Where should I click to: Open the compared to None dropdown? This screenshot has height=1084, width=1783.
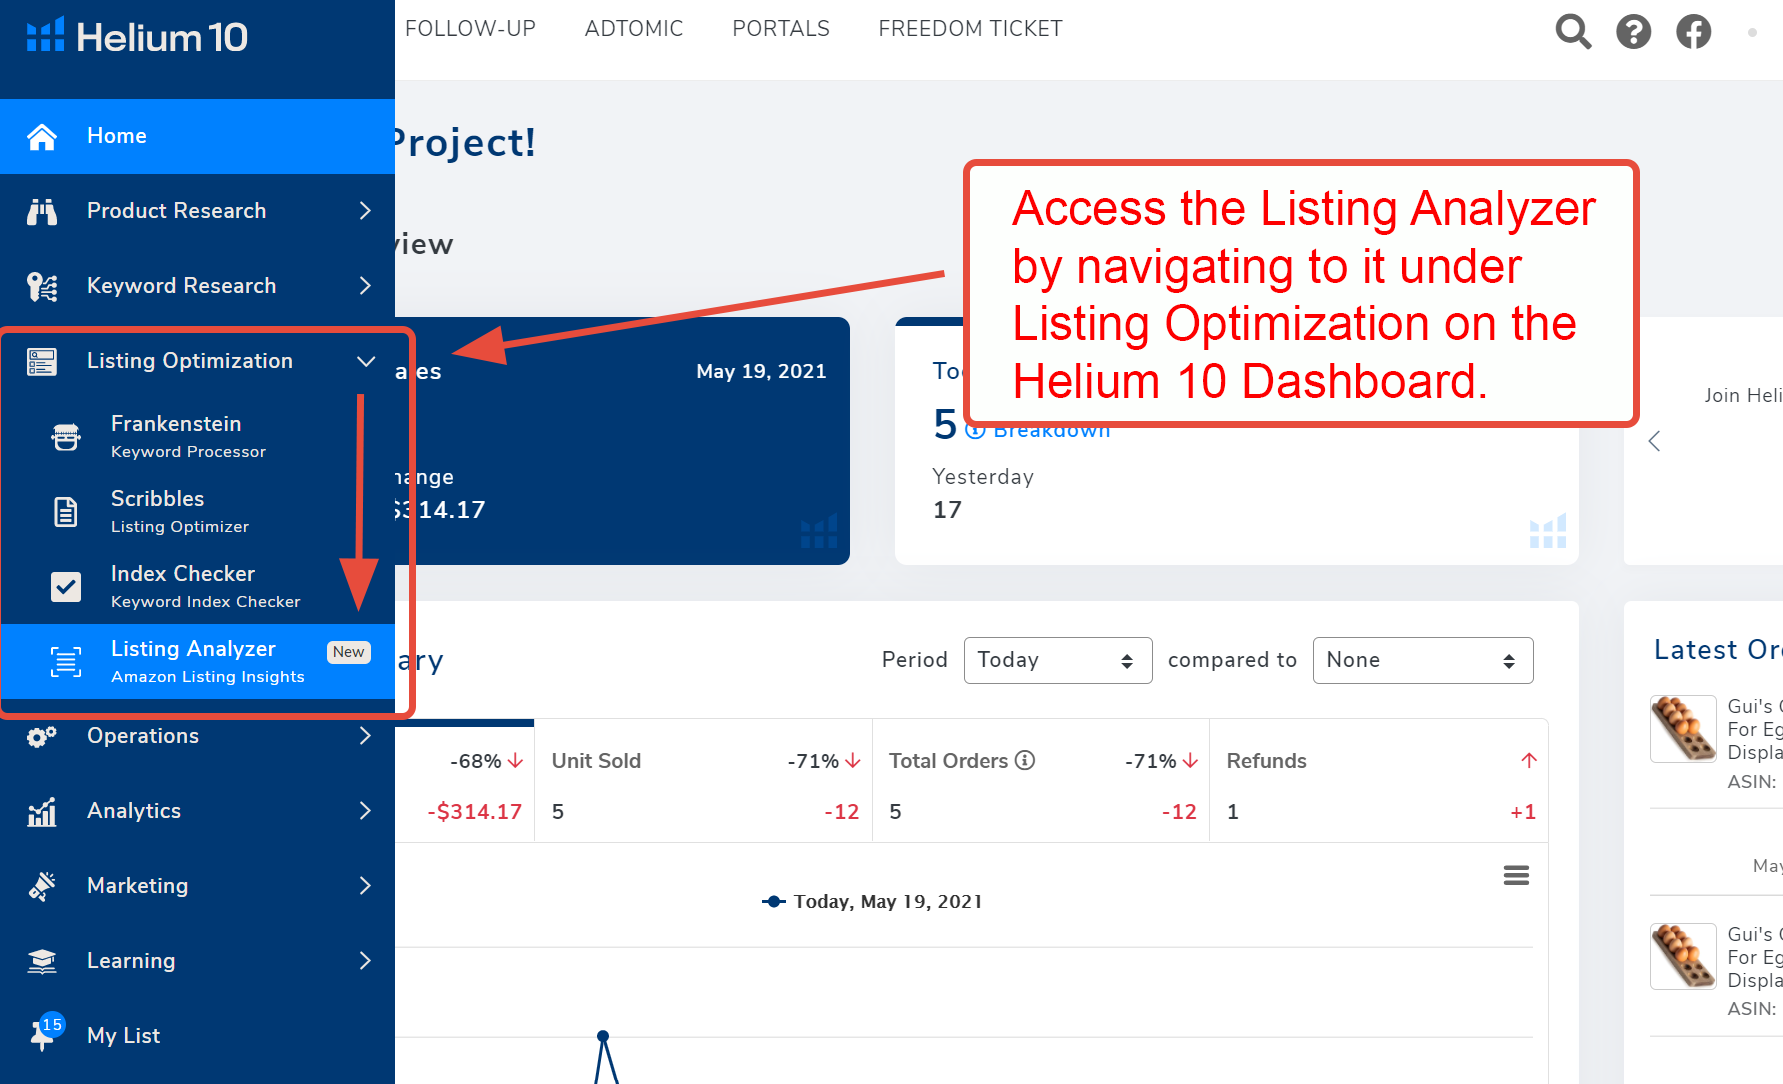tap(1423, 660)
